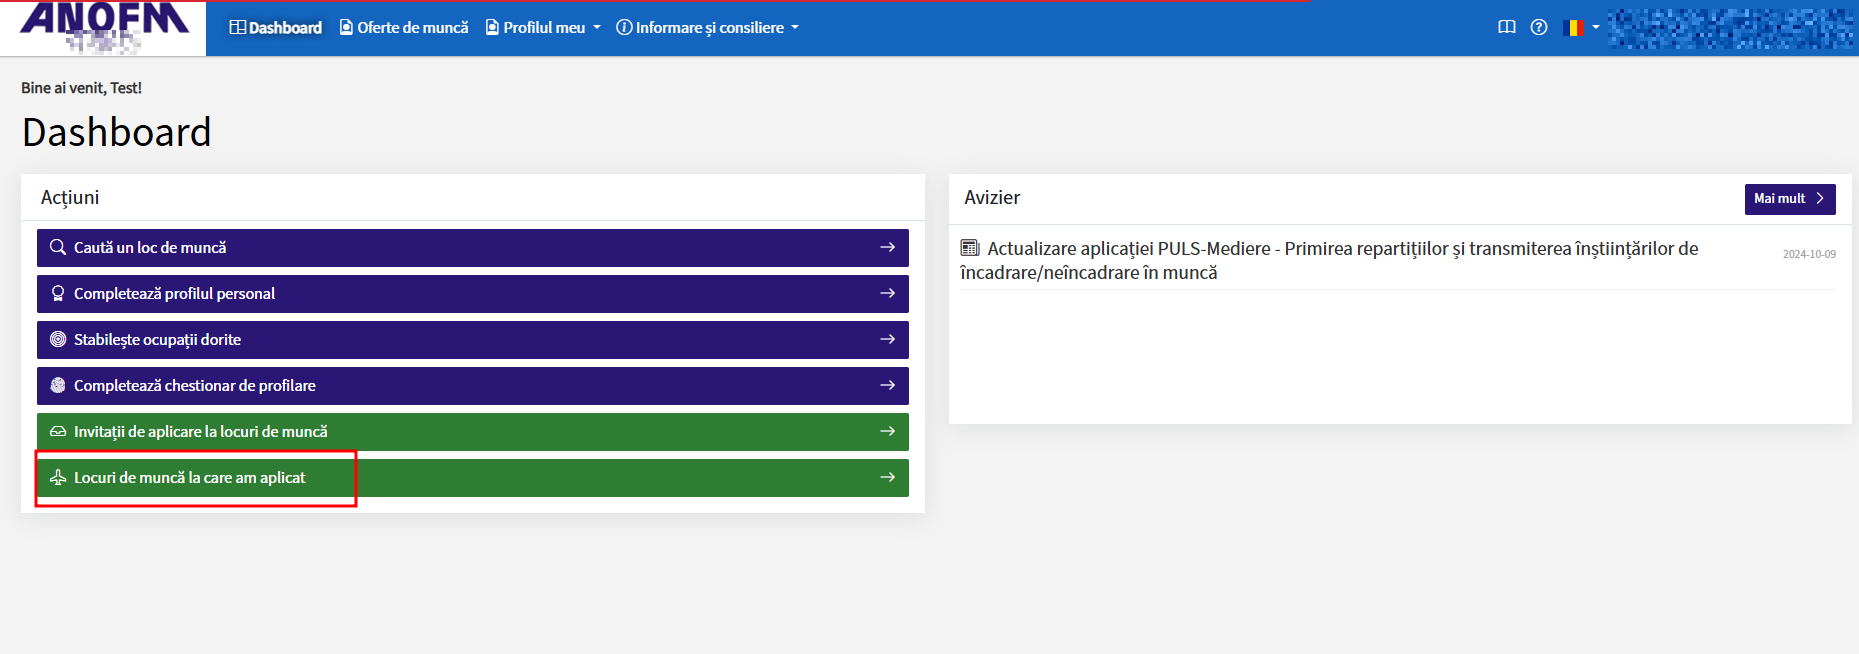Open the Oferte de muncă menu item

click(x=404, y=28)
